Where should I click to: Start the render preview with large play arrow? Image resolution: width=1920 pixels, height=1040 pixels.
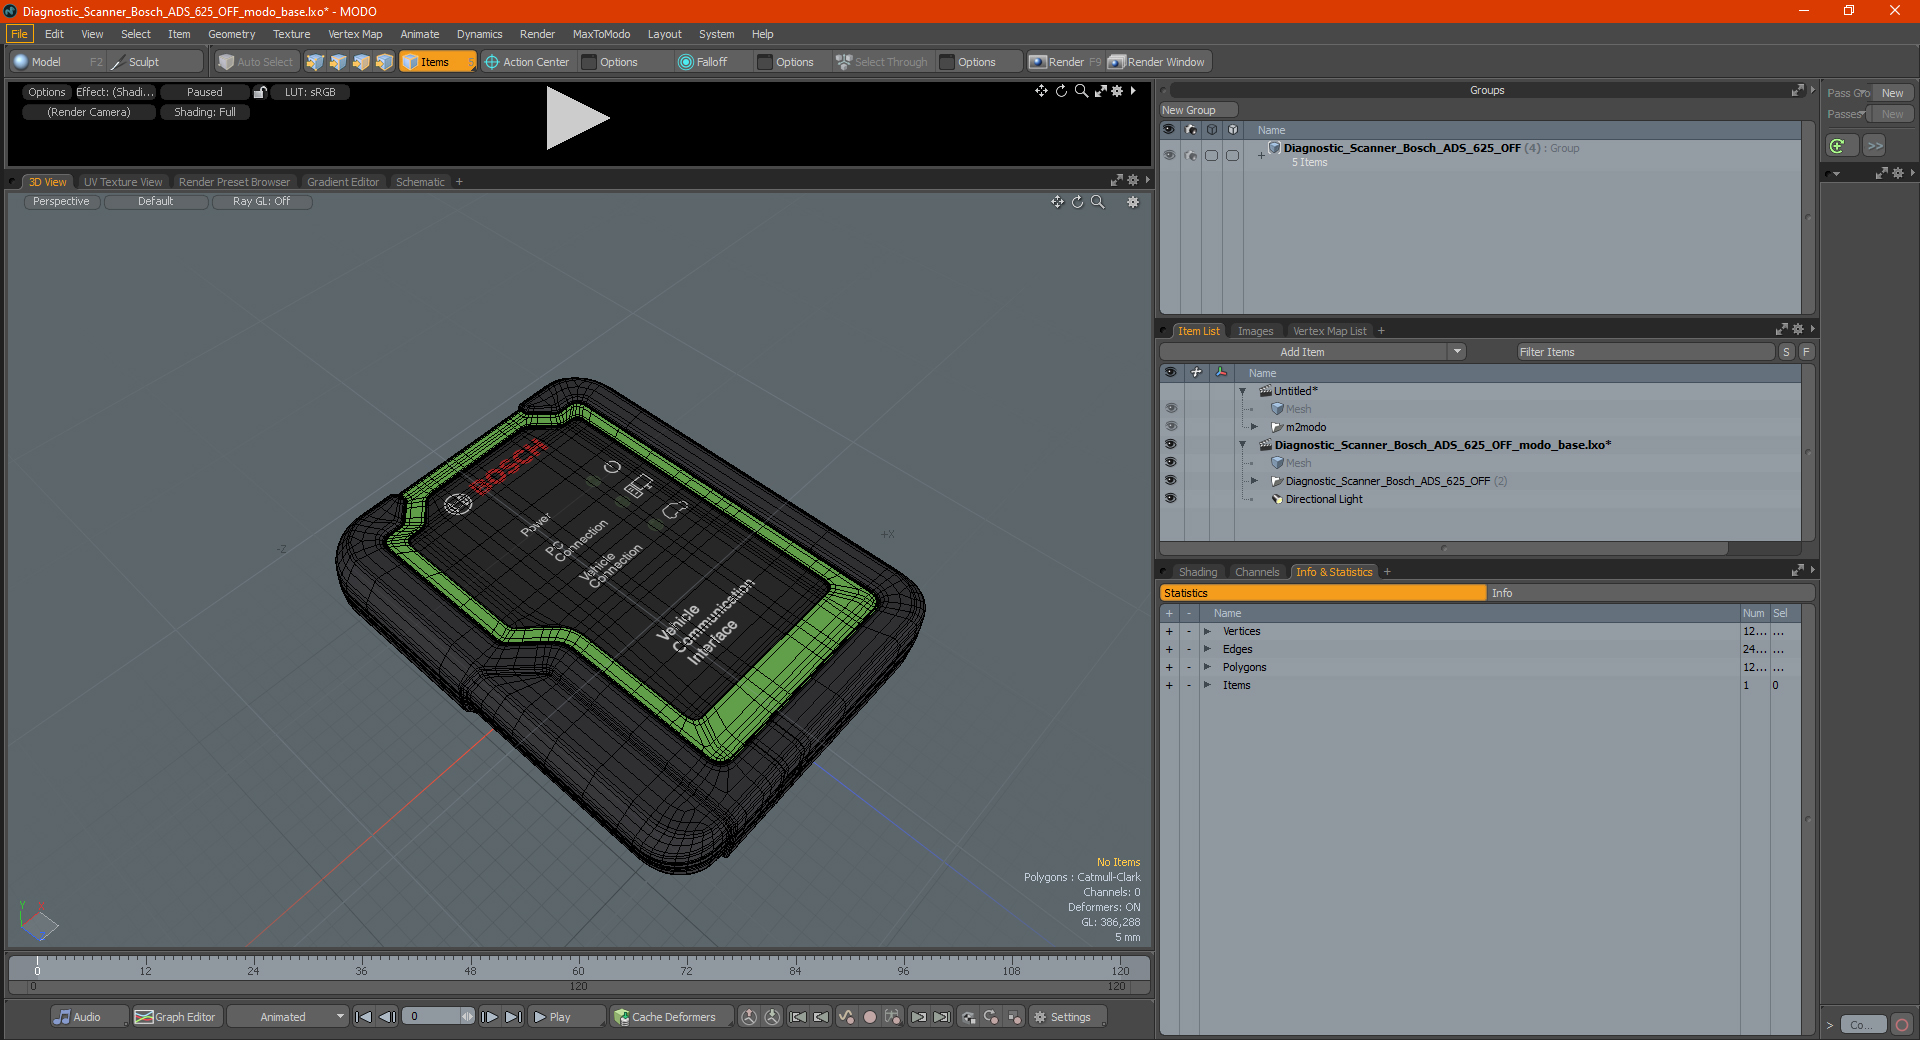(x=576, y=118)
